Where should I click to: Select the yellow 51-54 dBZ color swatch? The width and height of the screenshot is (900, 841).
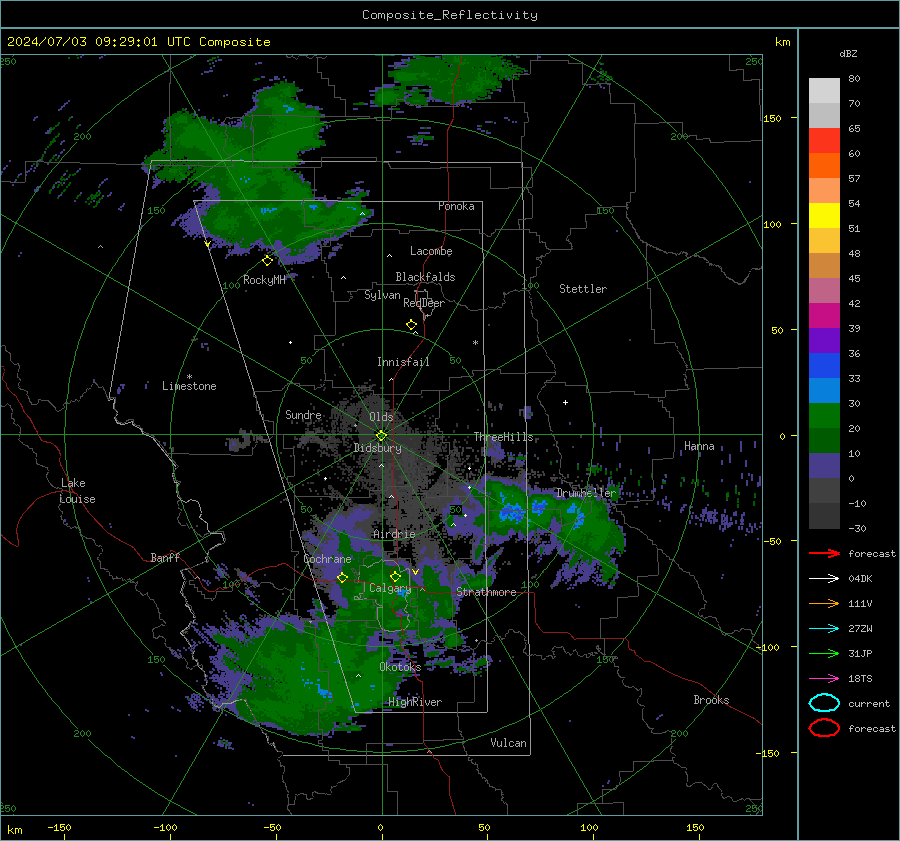pos(824,216)
